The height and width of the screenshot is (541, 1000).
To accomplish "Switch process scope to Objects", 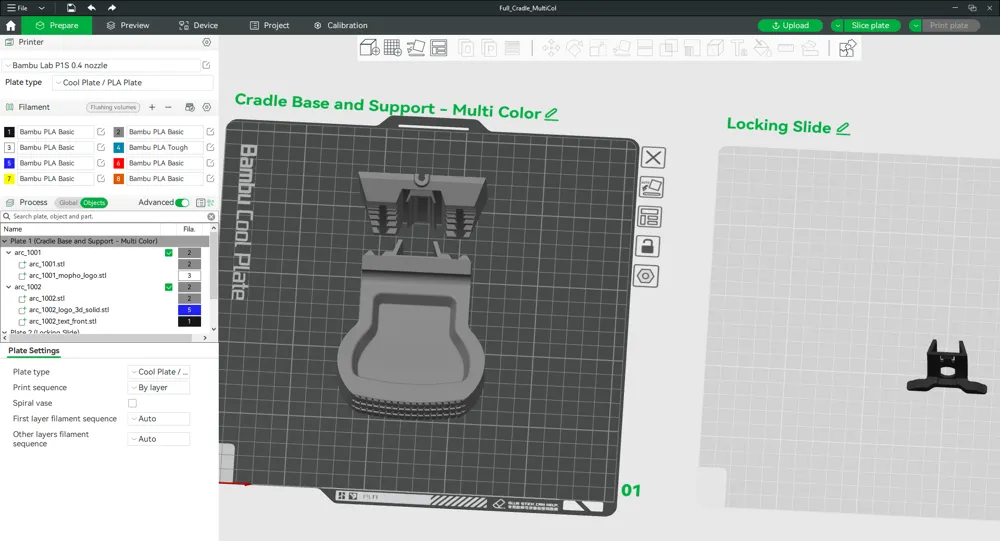I will pos(94,203).
